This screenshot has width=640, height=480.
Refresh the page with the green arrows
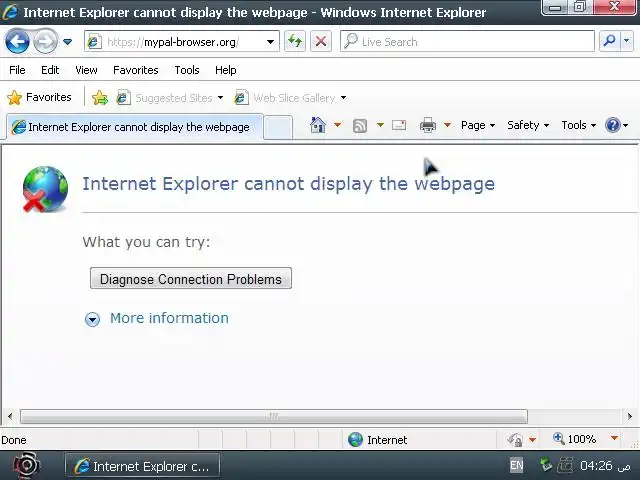(295, 41)
